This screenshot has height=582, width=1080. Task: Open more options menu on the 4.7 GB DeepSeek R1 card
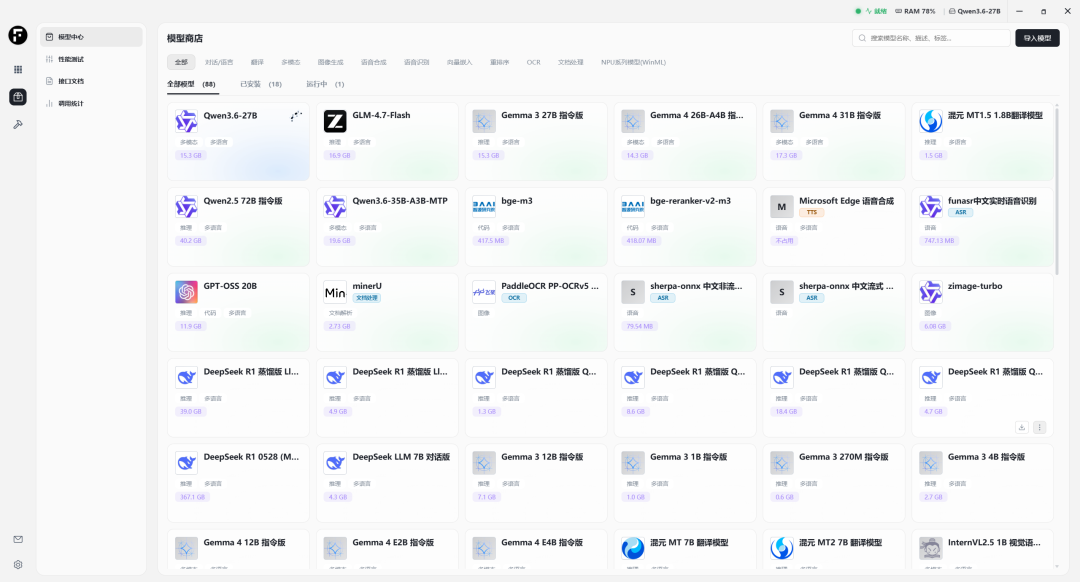pyautogui.click(x=1039, y=428)
